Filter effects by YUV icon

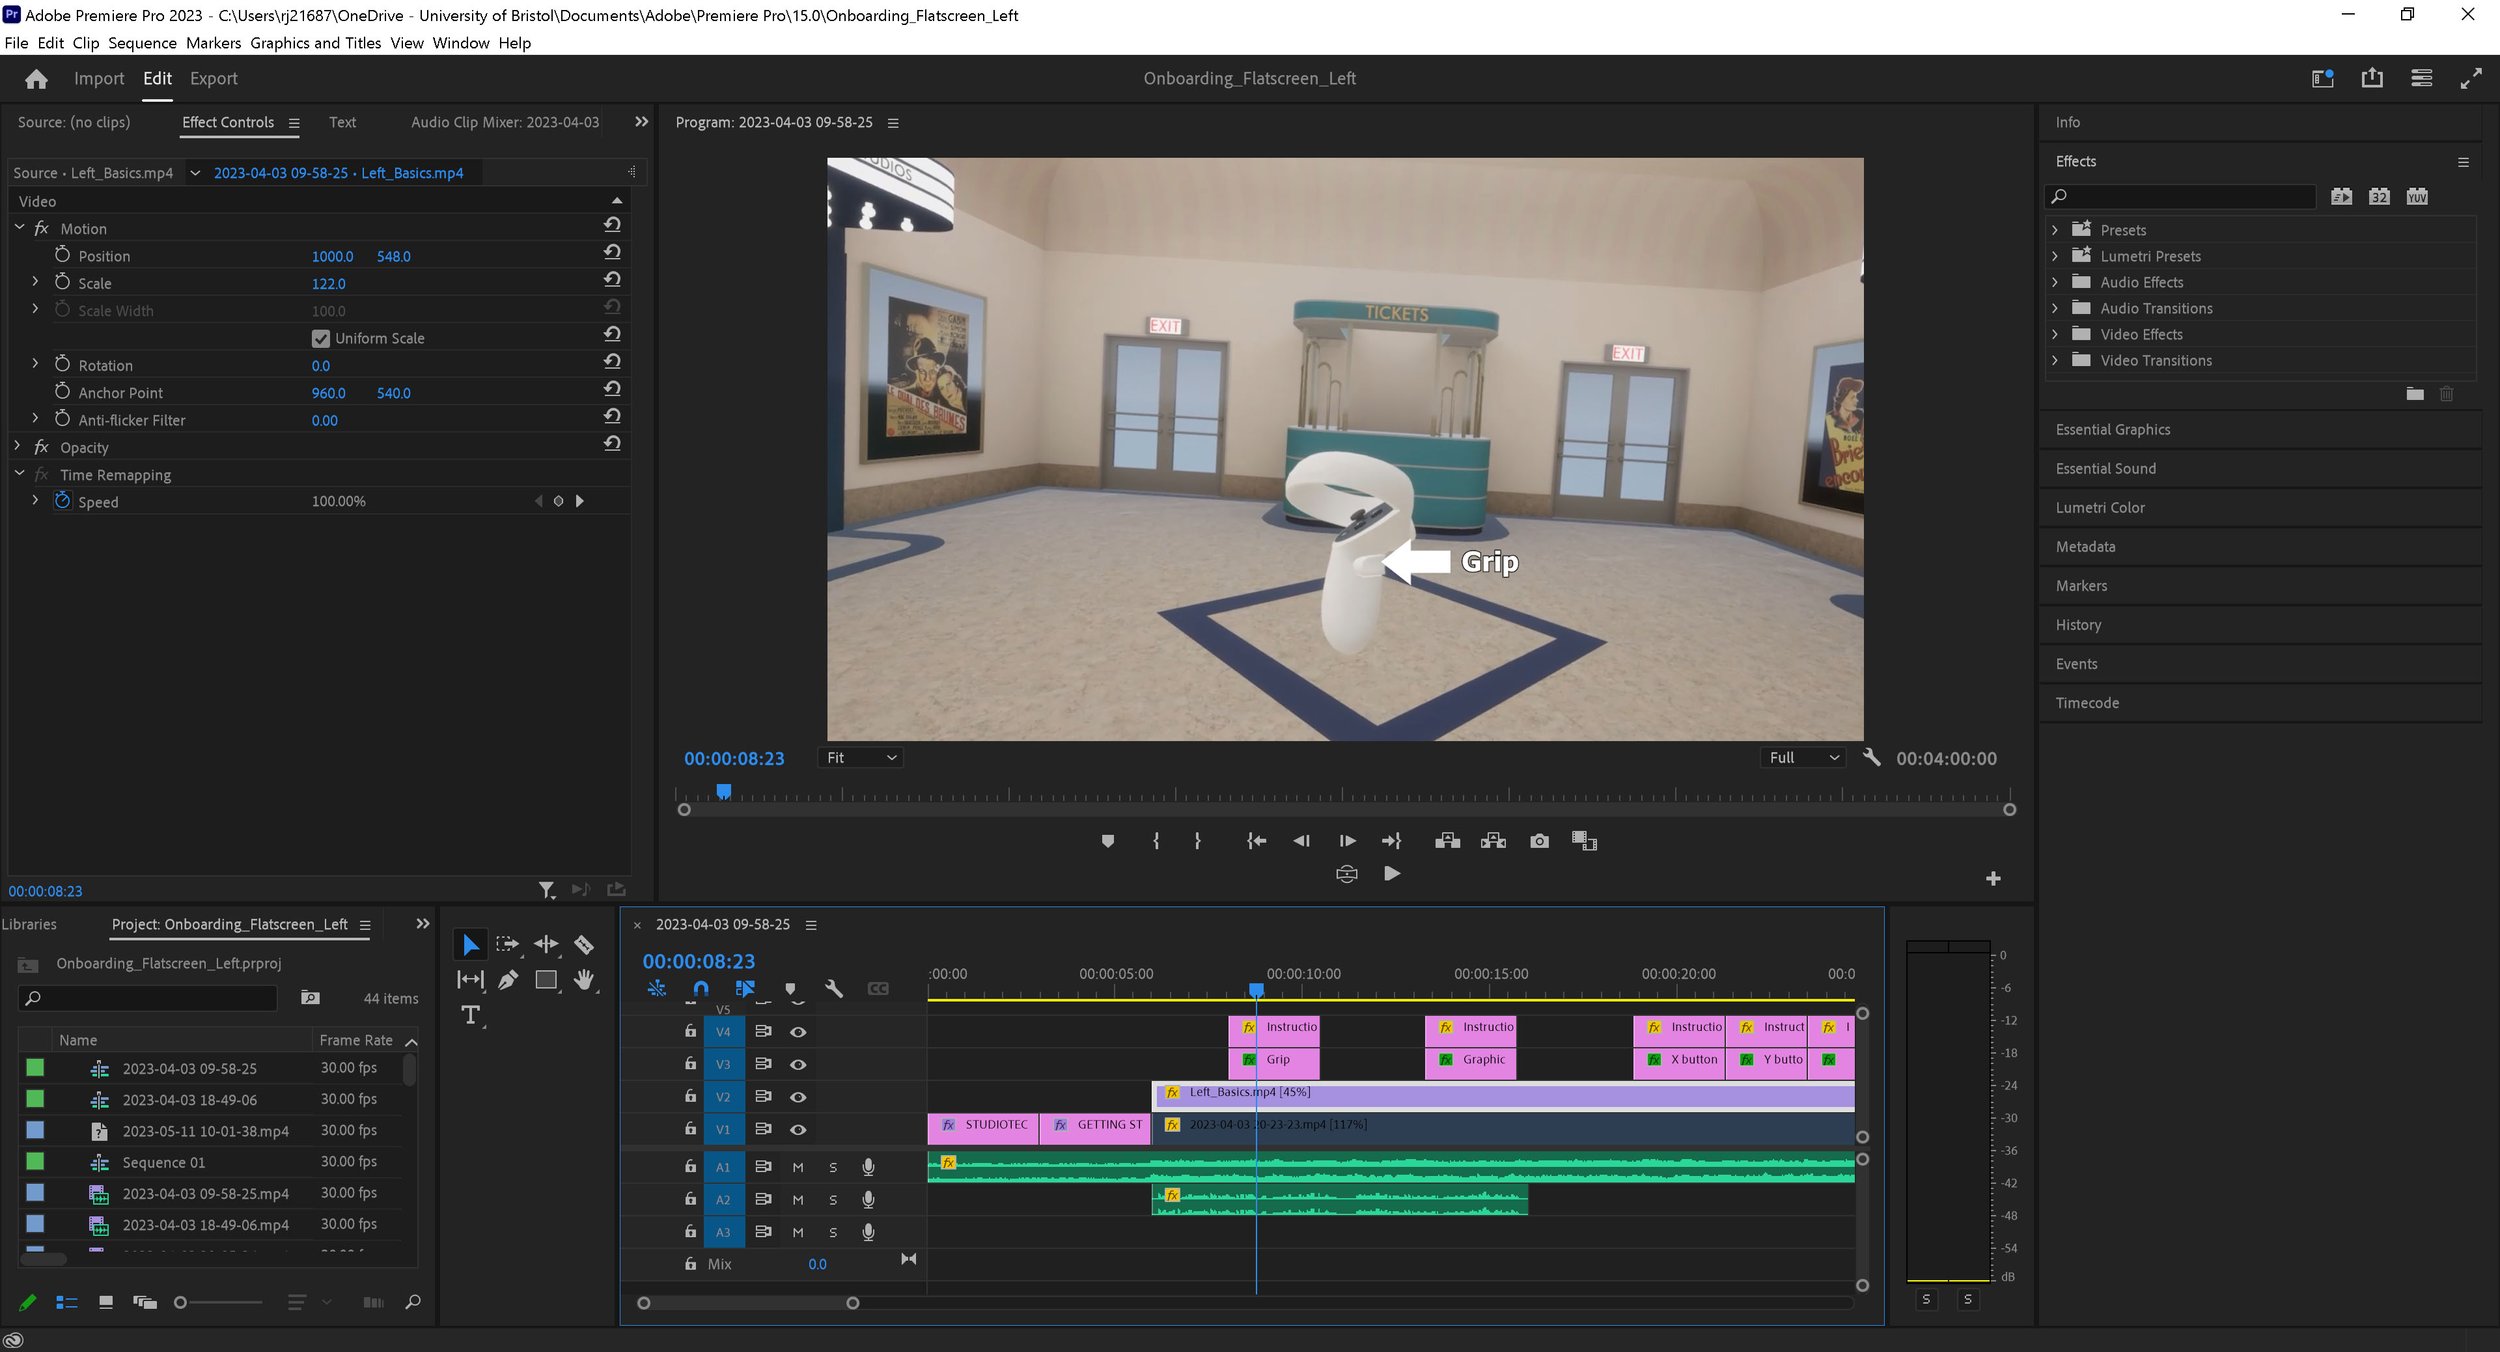(x=2417, y=196)
